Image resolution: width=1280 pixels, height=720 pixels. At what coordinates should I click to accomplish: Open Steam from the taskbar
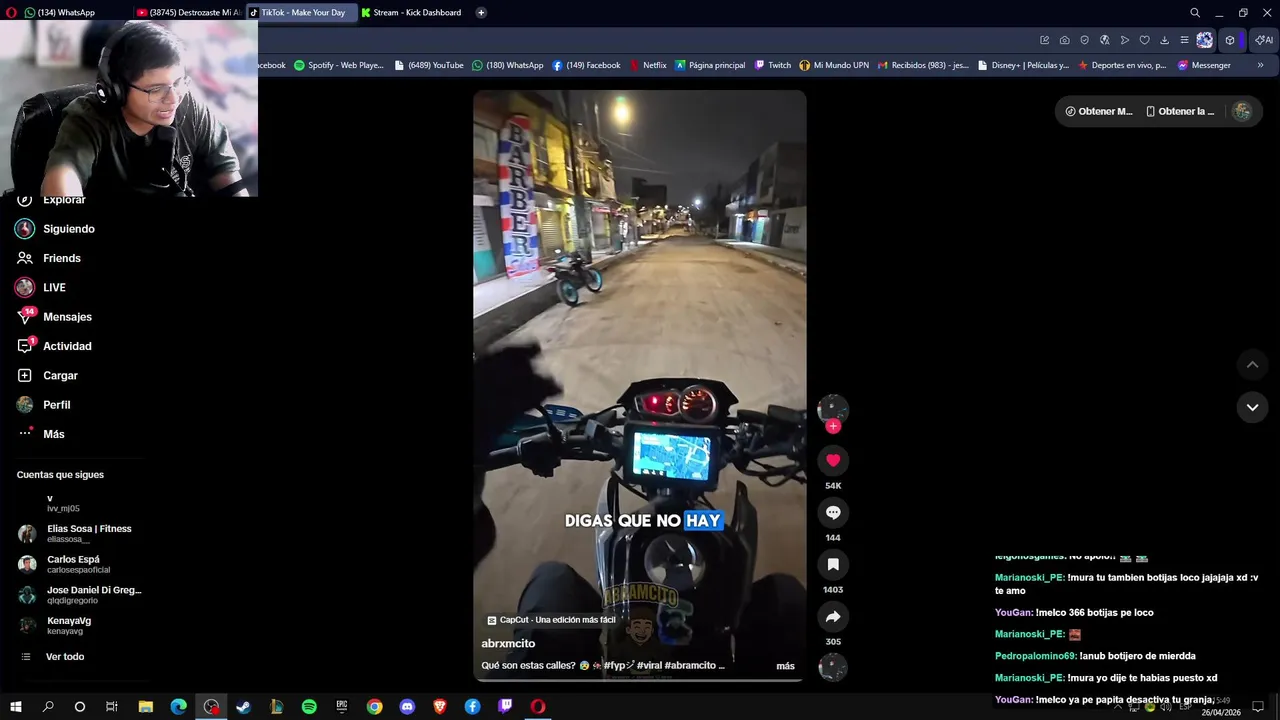[243, 706]
